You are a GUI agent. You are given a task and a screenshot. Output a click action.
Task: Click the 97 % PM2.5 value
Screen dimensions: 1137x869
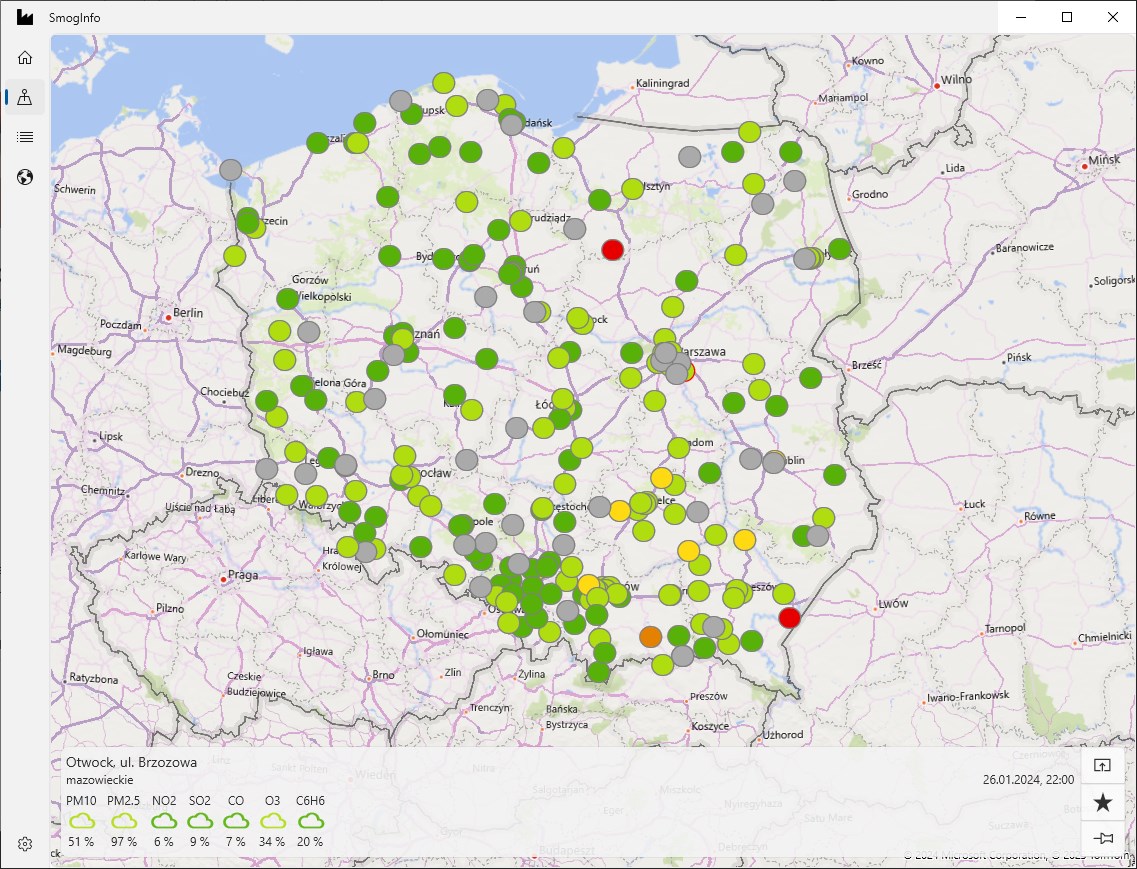click(x=124, y=842)
